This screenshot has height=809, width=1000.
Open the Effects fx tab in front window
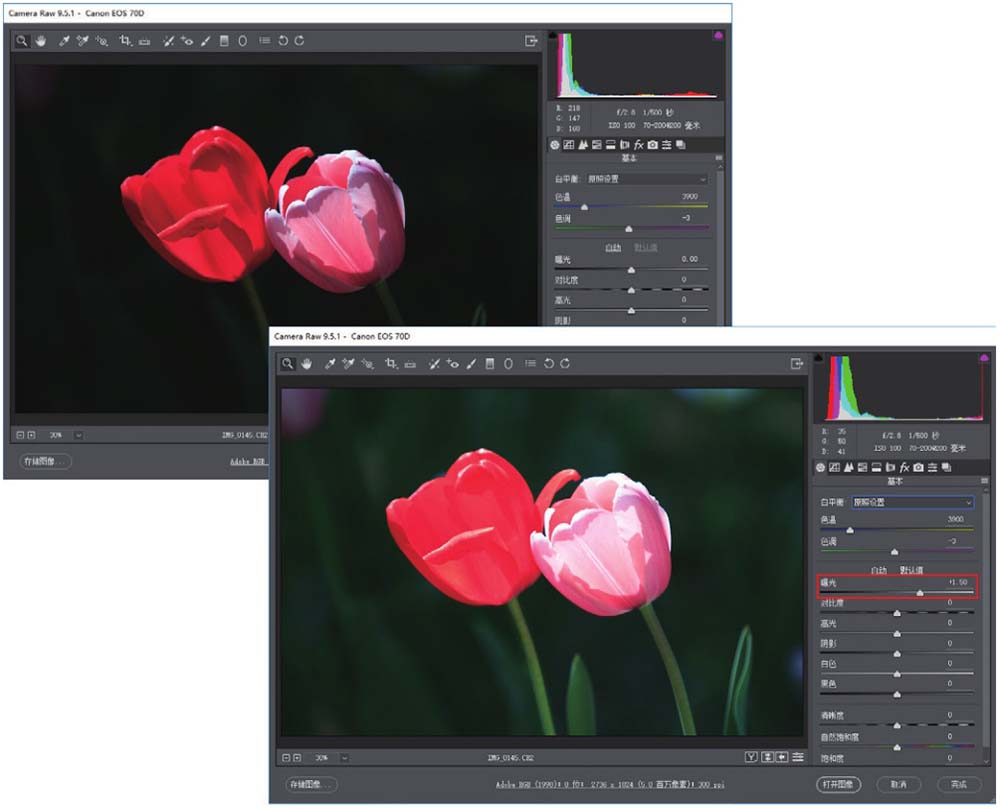coord(904,467)
